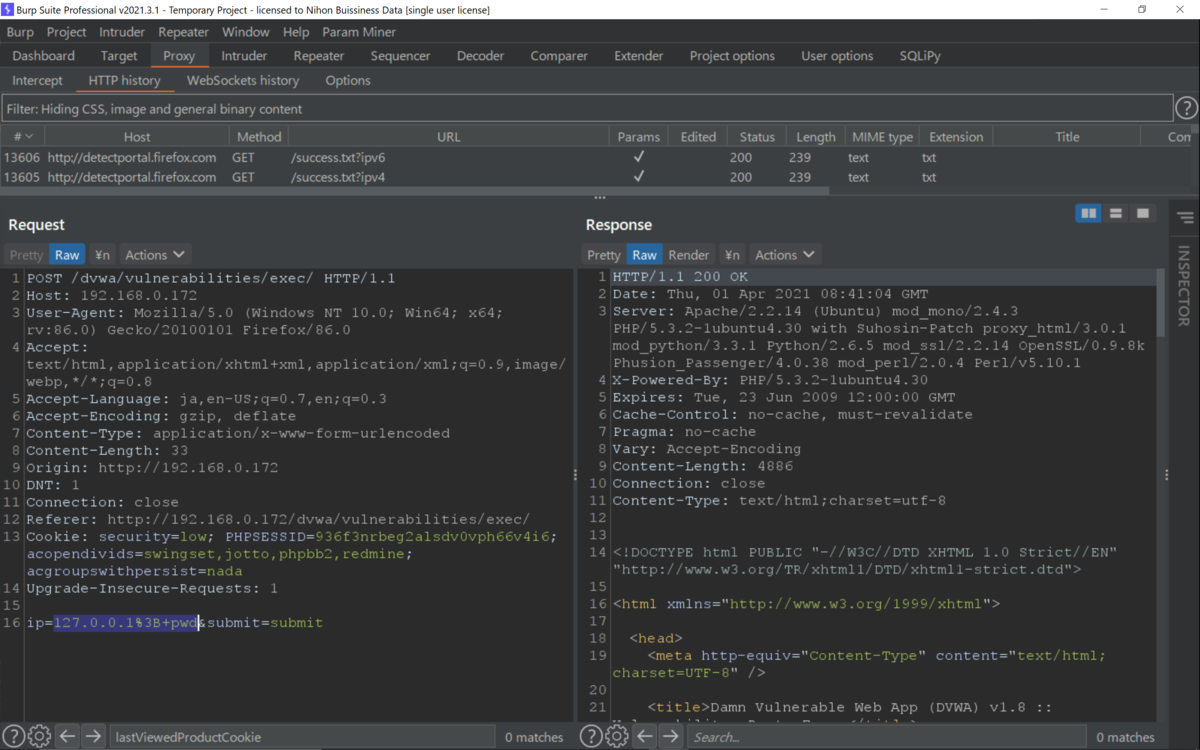Switch to the Intercept sub-tab
Screen dimensions: 1200x750
tap(37, 80)
